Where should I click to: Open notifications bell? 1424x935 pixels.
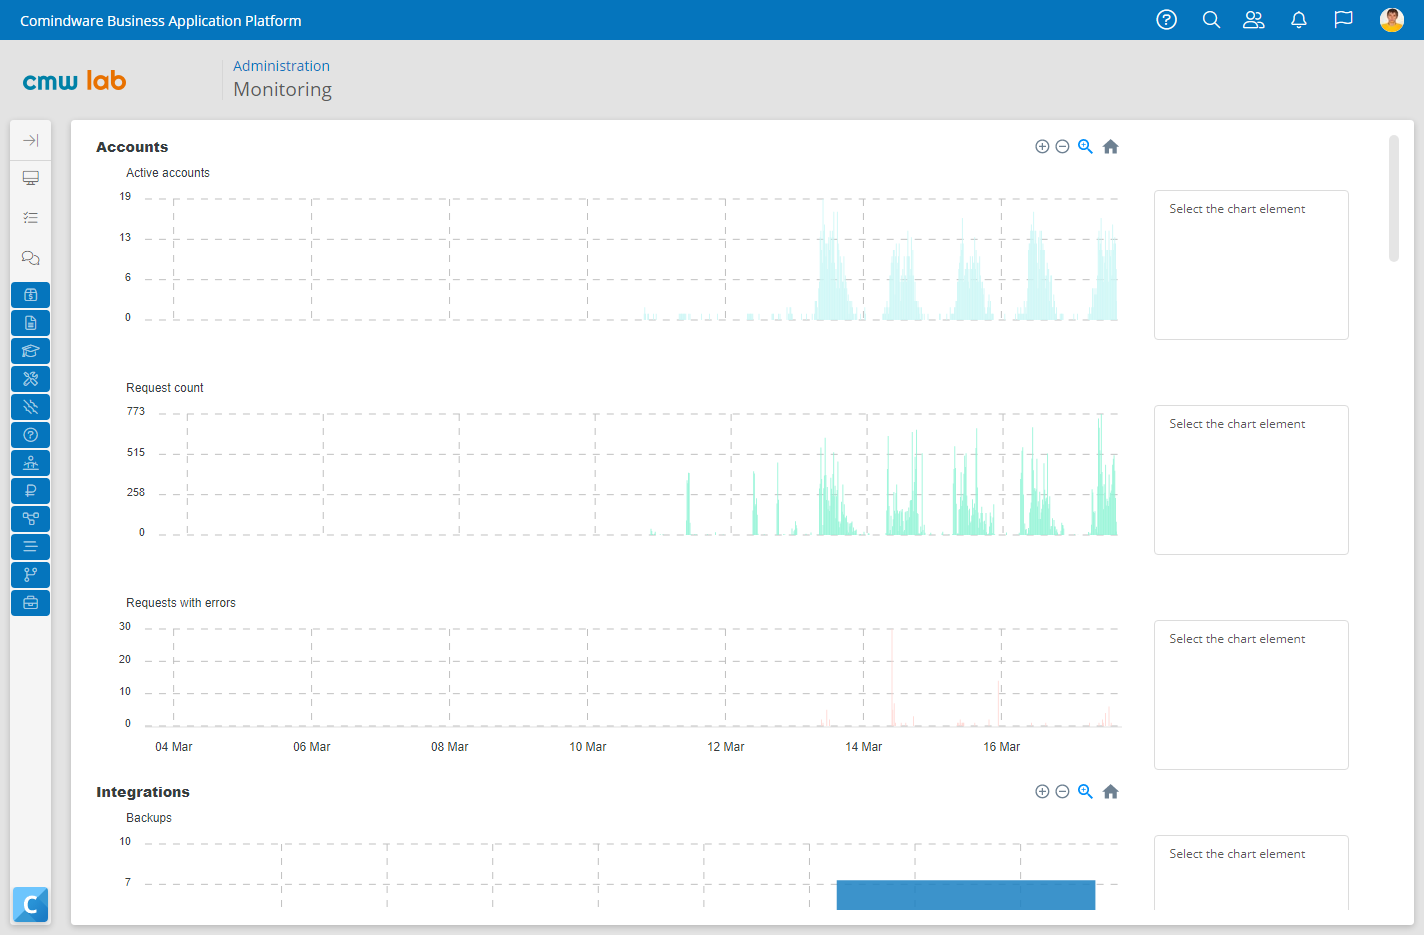(1299, 20)
